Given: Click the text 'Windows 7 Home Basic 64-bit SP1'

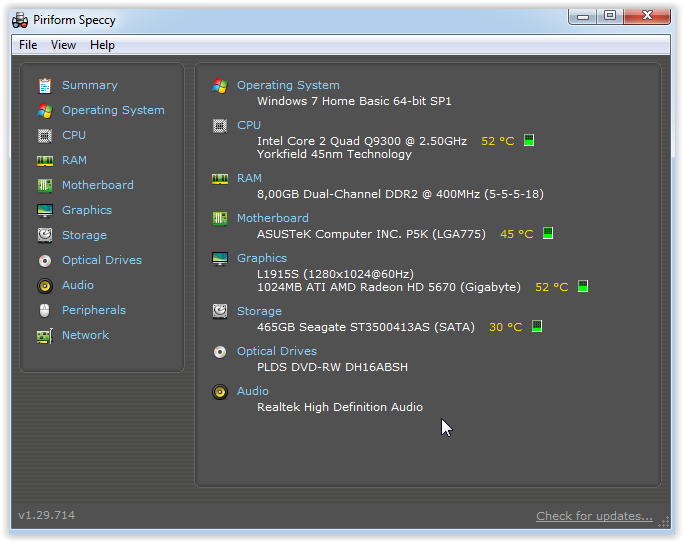Looking at the screenshot, I should 354,101.
